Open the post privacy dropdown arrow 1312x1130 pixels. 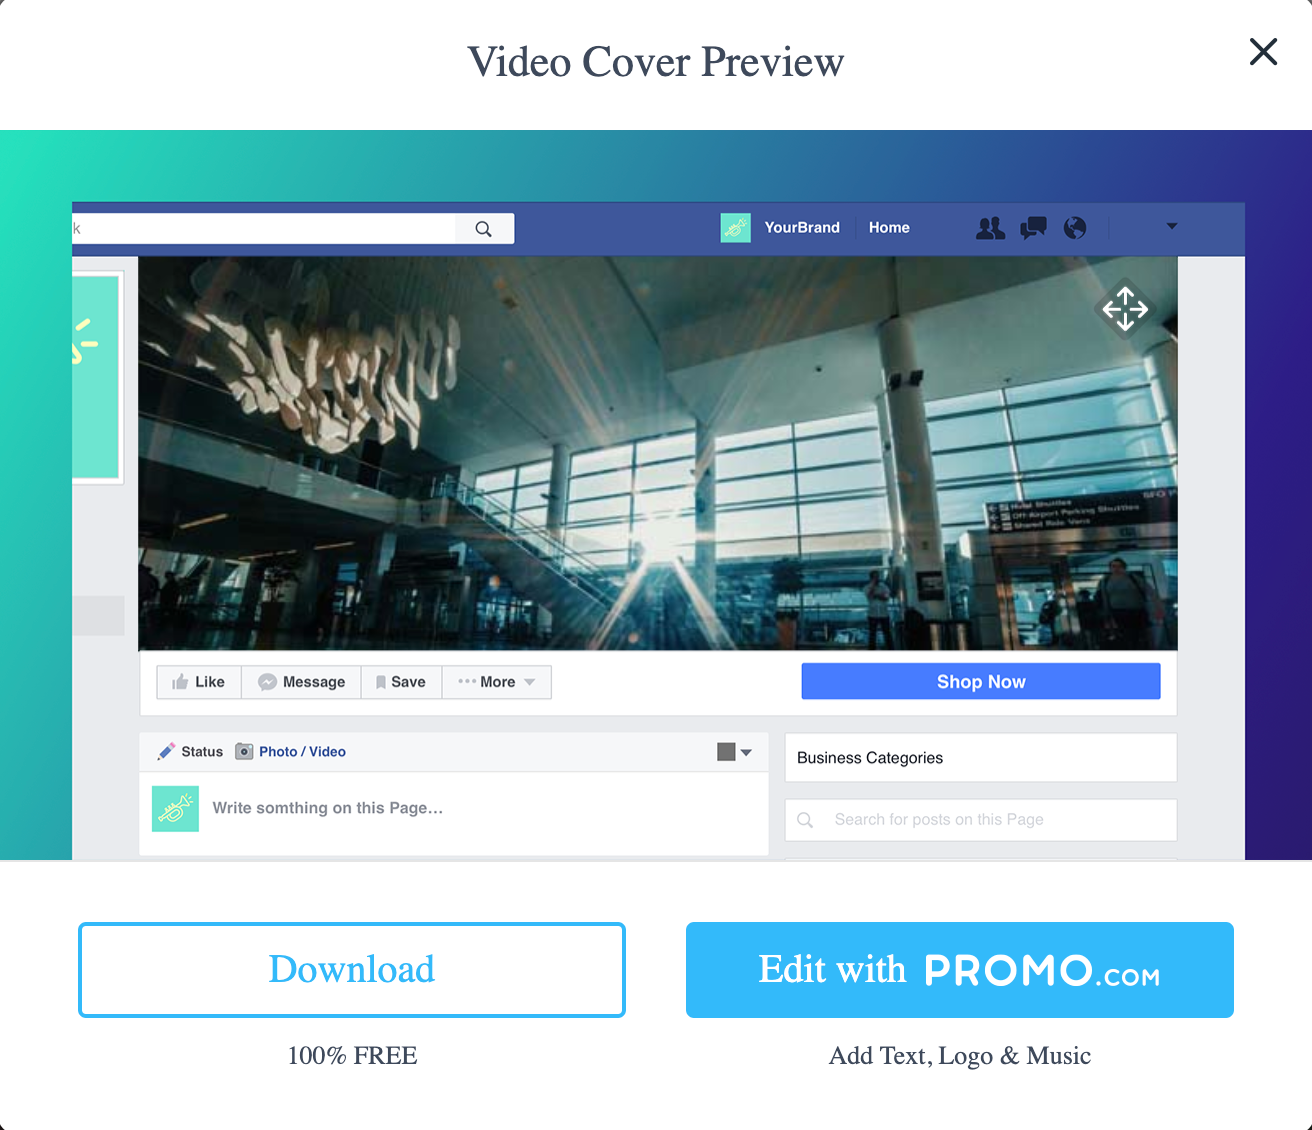(x=744, y=751)
